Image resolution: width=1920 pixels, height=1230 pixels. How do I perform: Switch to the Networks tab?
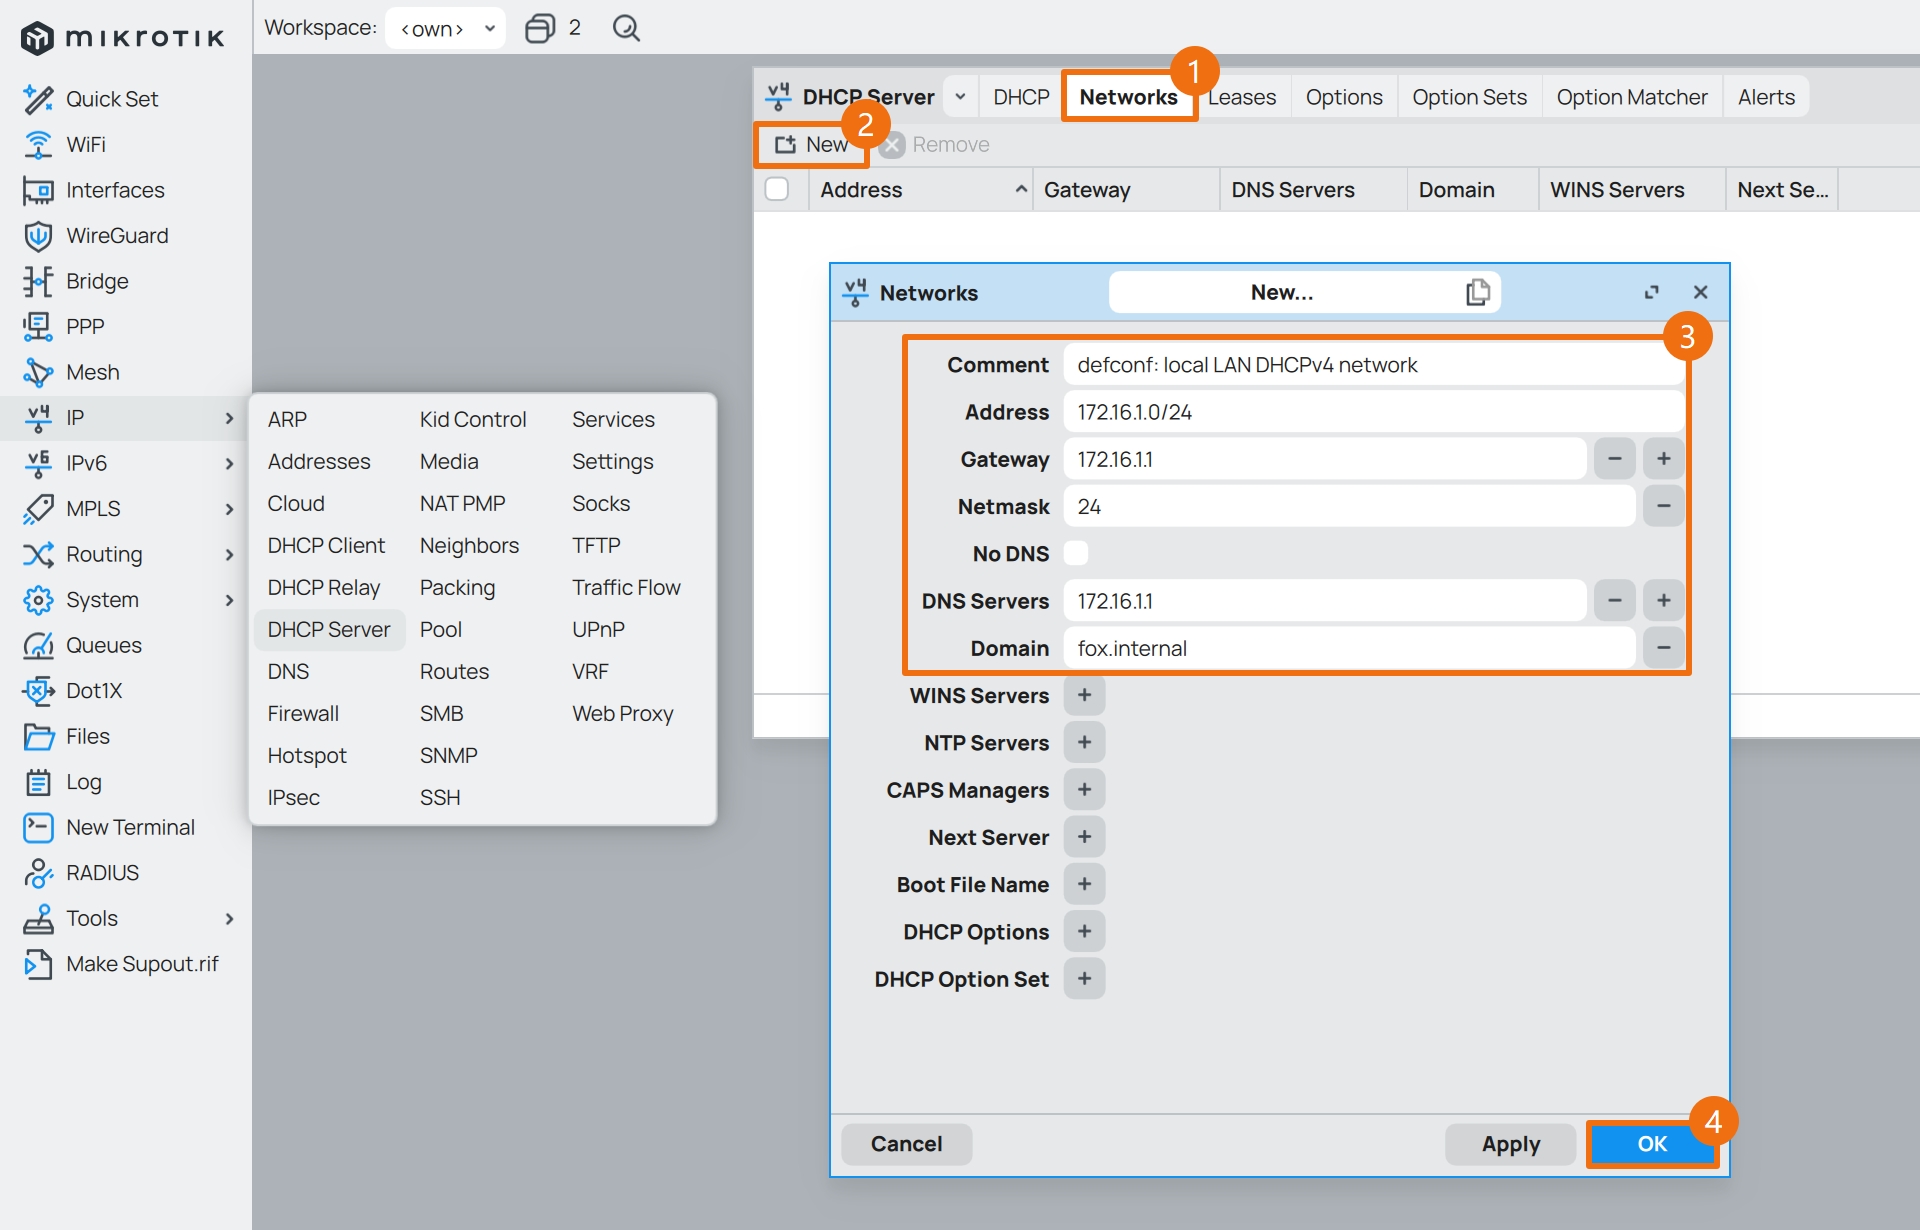tap(1128, 97)
